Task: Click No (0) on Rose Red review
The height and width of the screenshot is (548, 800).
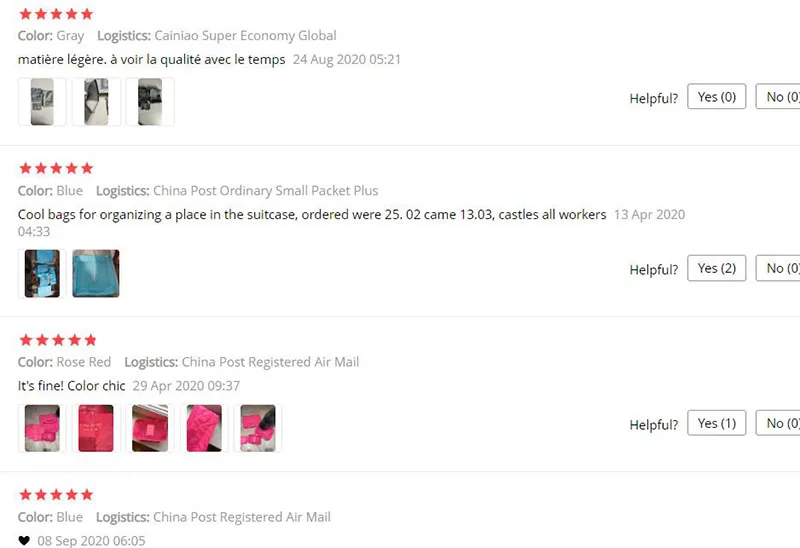Action: click(779, 423)
